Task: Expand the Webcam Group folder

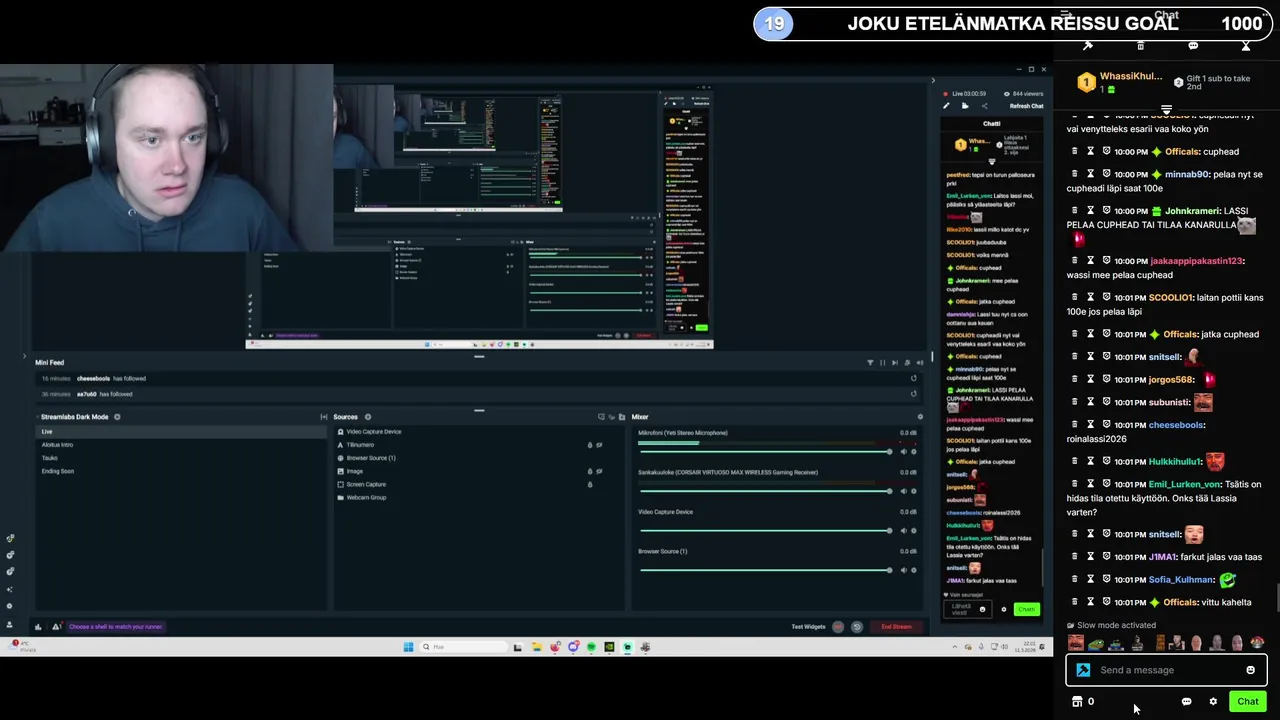Action: coord(341,497)
